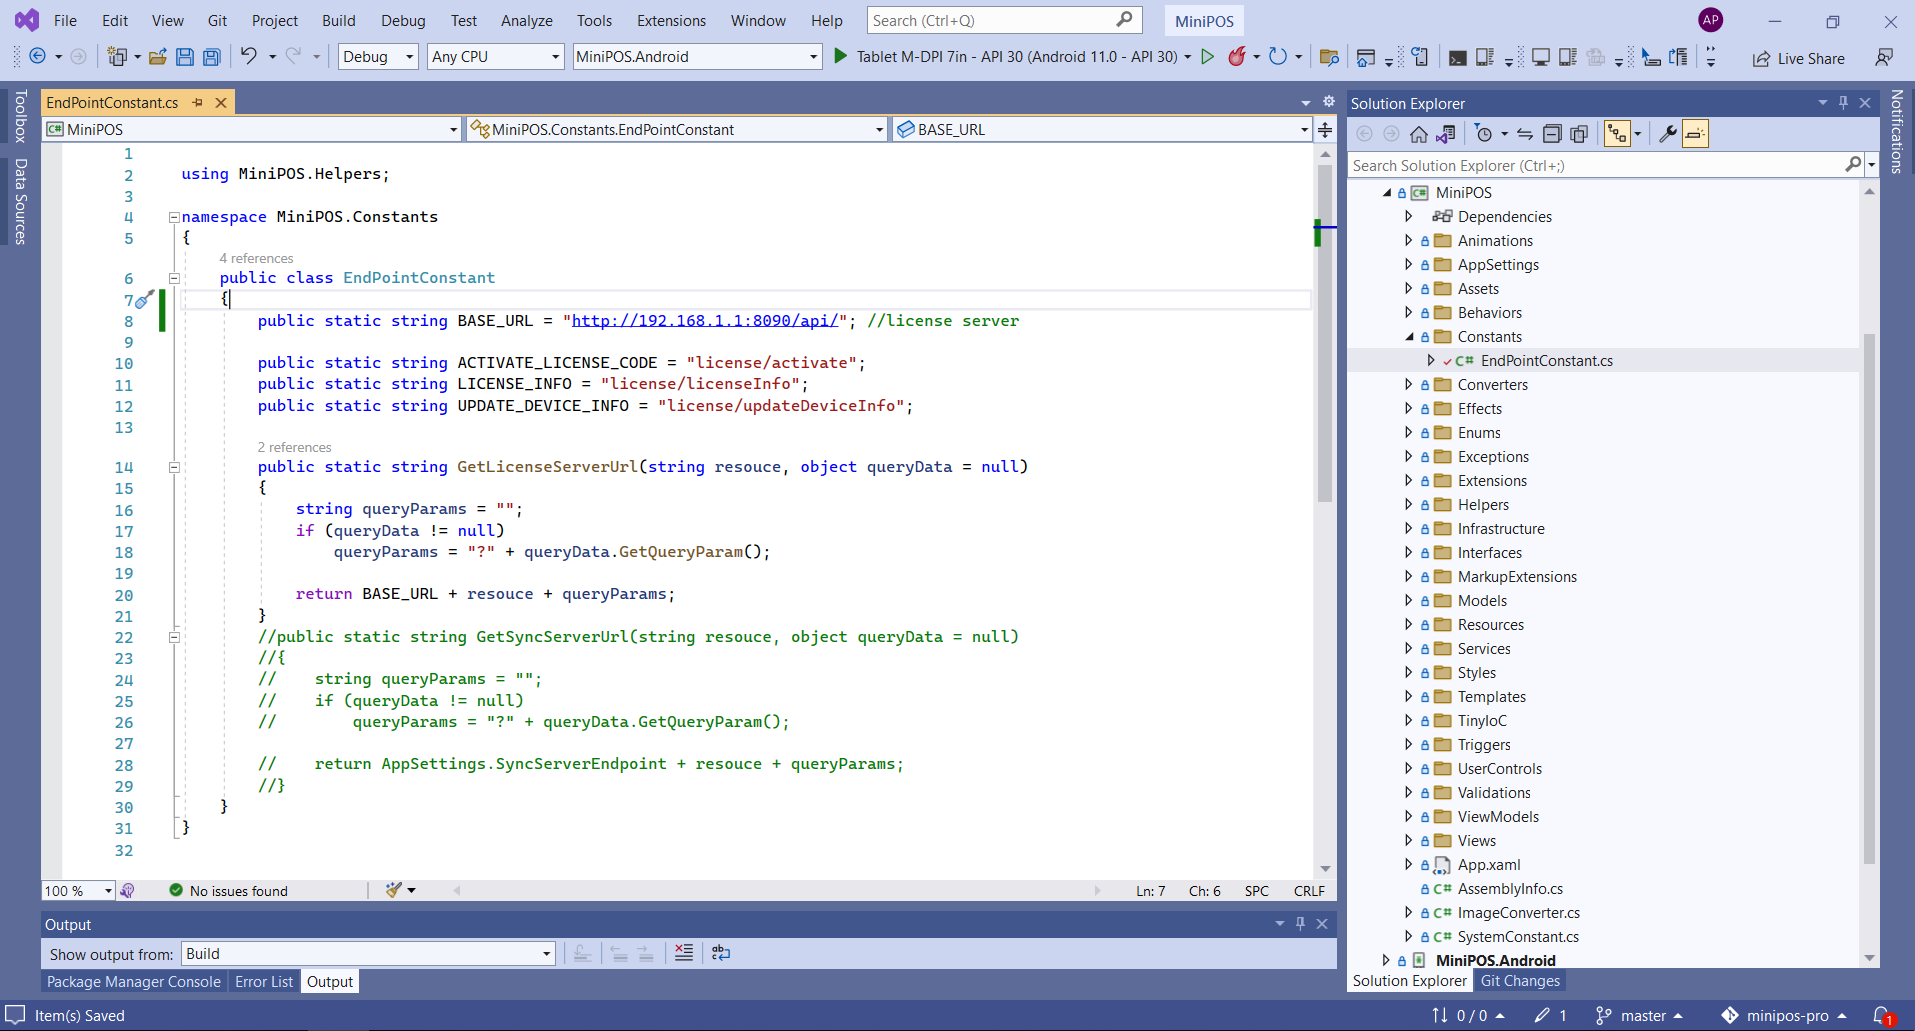Open the Any CPU platform dropdown
Screen dimensions: 1915x1031
[496, 57]
